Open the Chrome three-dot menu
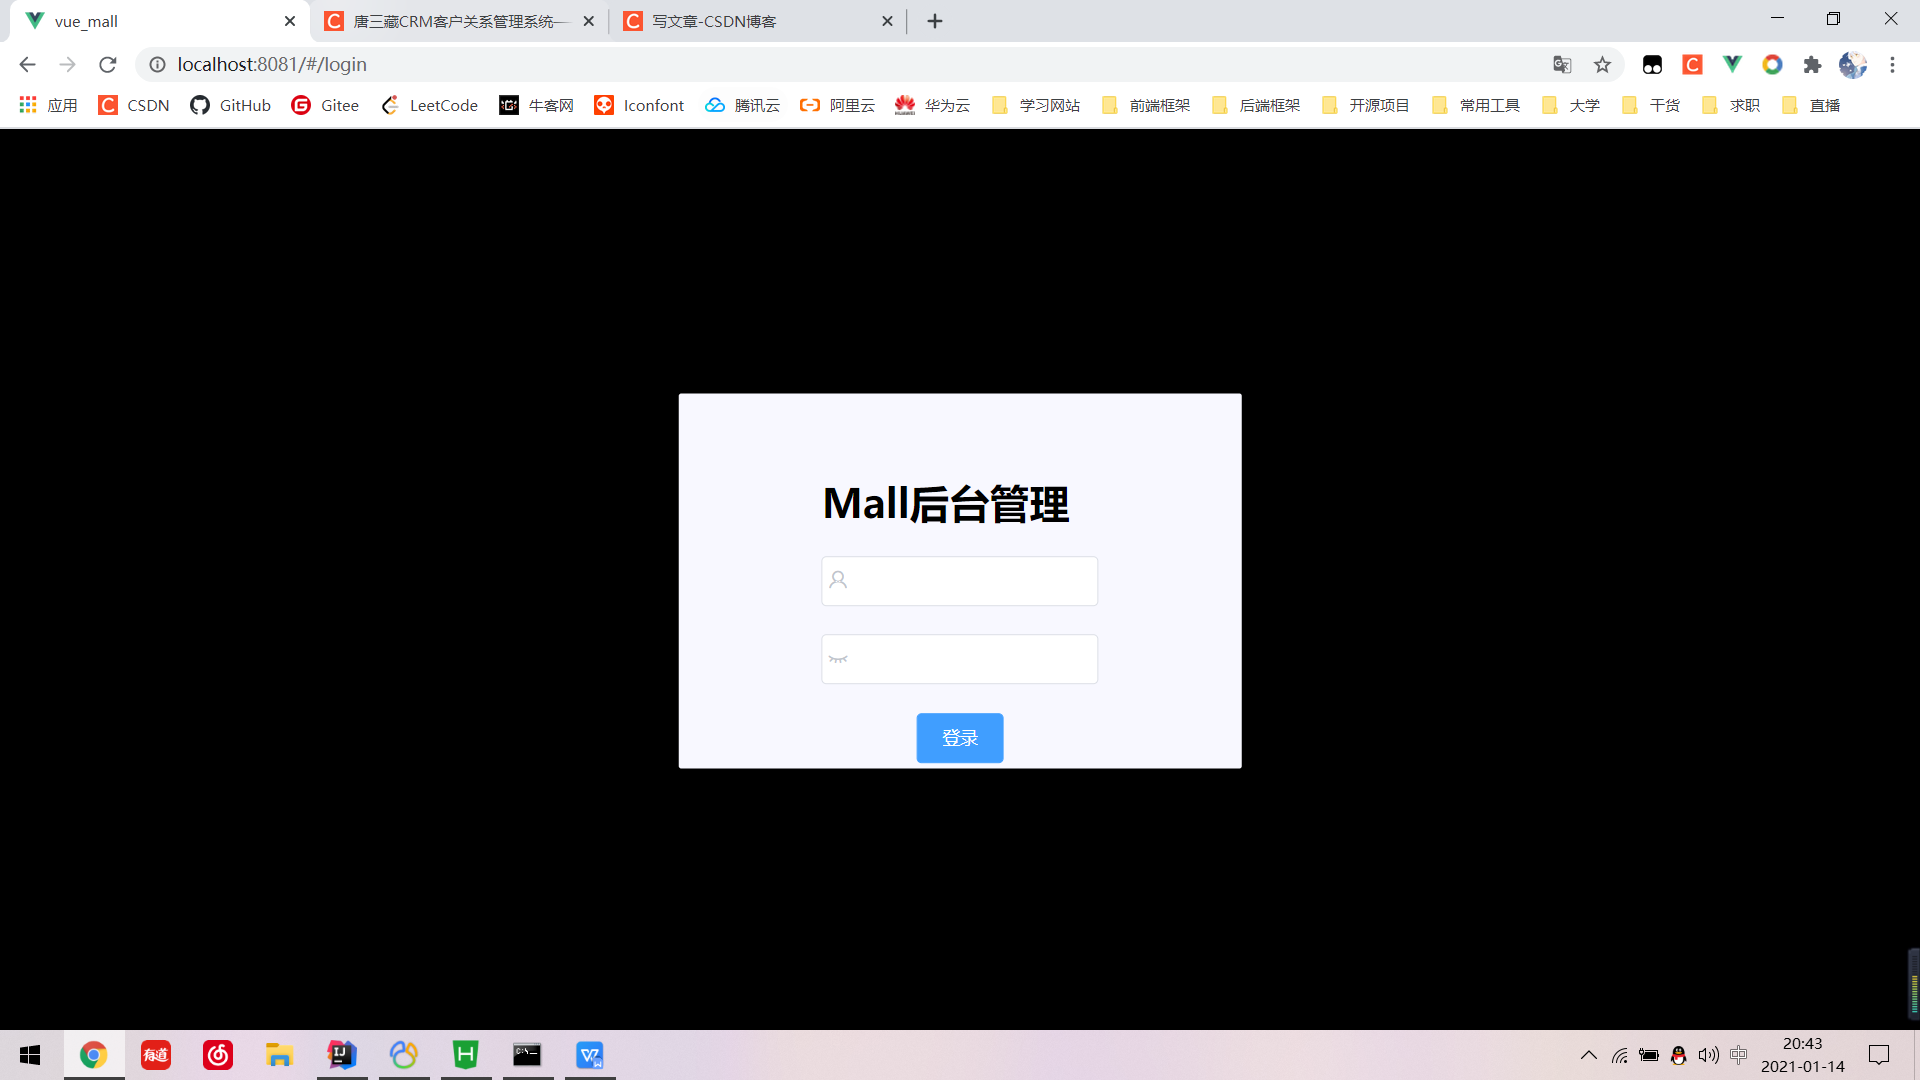The width and height of the screenshot is (1920, 1080). click(1892, 65)
